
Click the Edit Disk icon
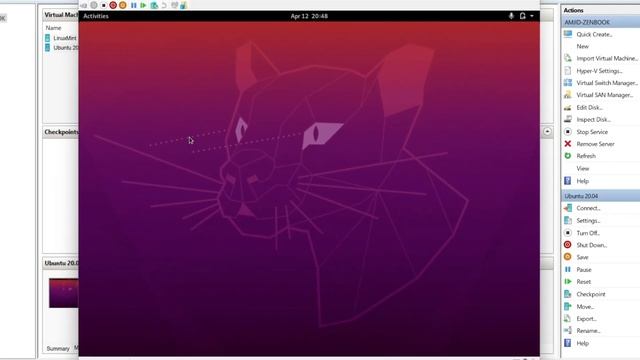point(568,107)
